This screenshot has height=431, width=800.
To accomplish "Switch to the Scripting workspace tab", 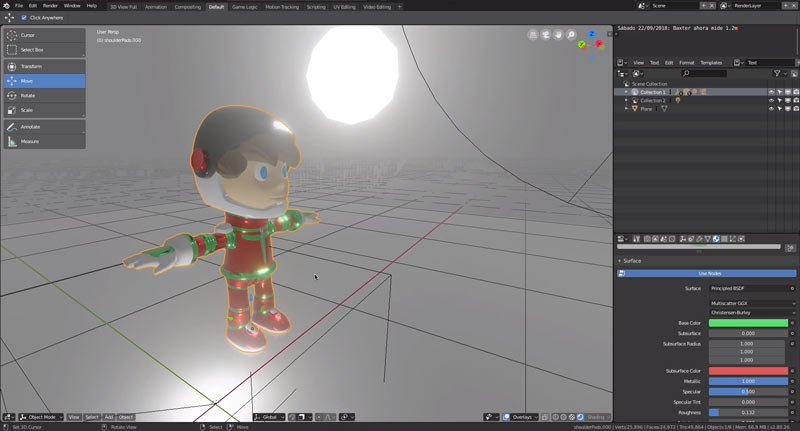I will coord(316,7).
